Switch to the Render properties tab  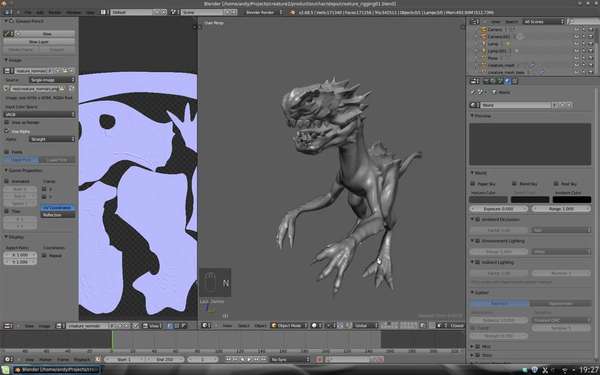click(487, 81)
